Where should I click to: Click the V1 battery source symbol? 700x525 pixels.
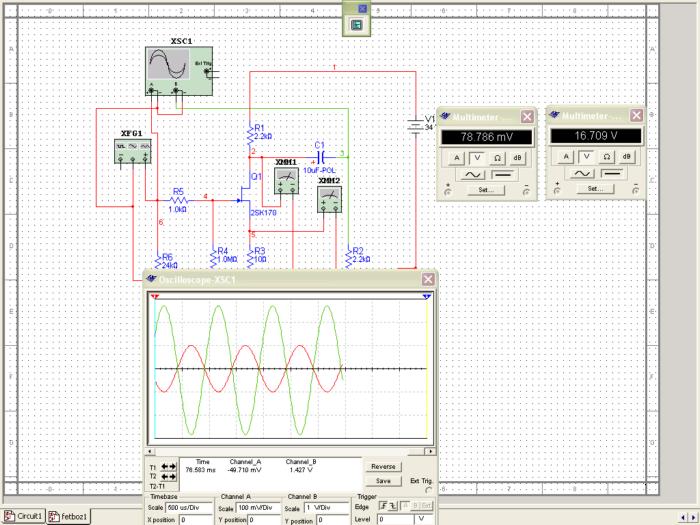tap(416, 126)
